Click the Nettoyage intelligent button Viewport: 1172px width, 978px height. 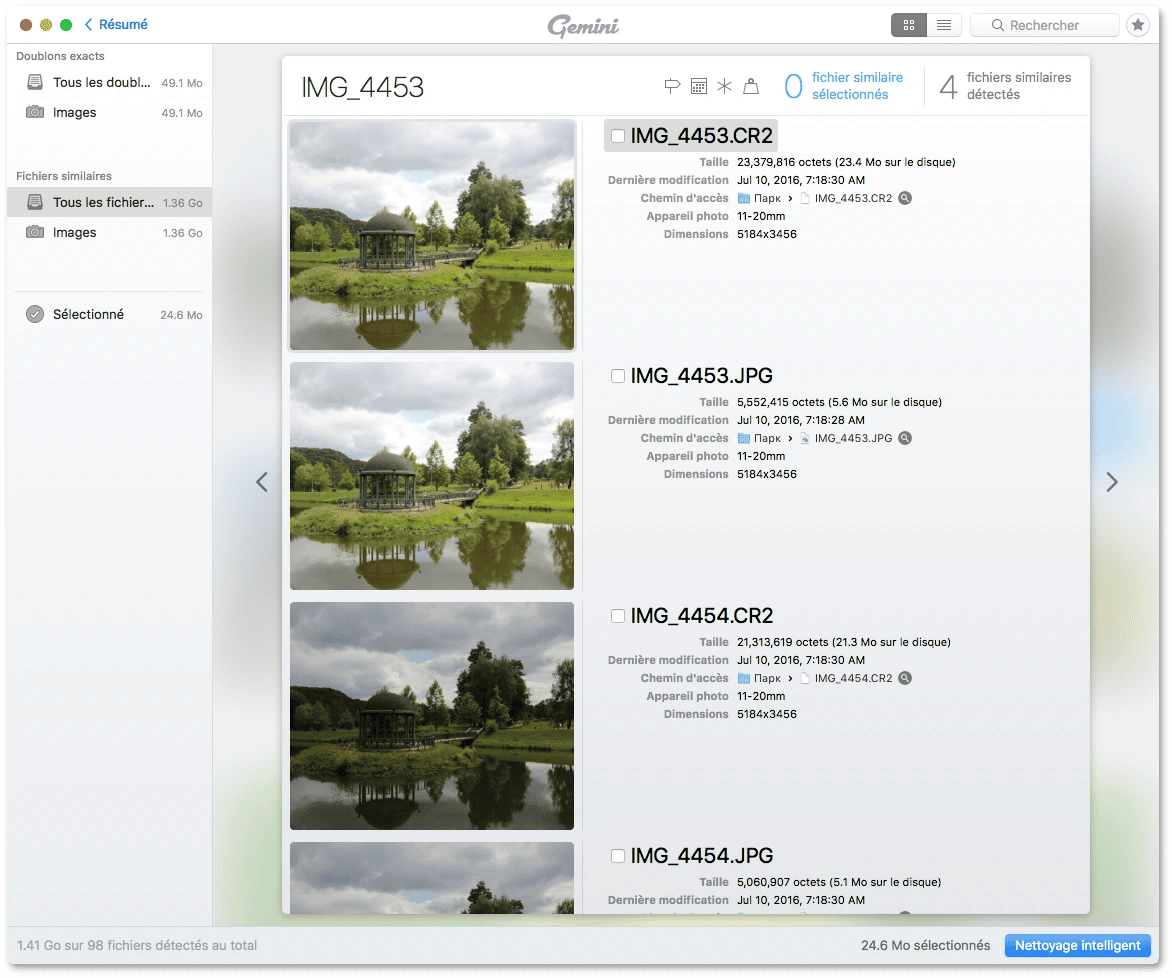point(1077,945)
